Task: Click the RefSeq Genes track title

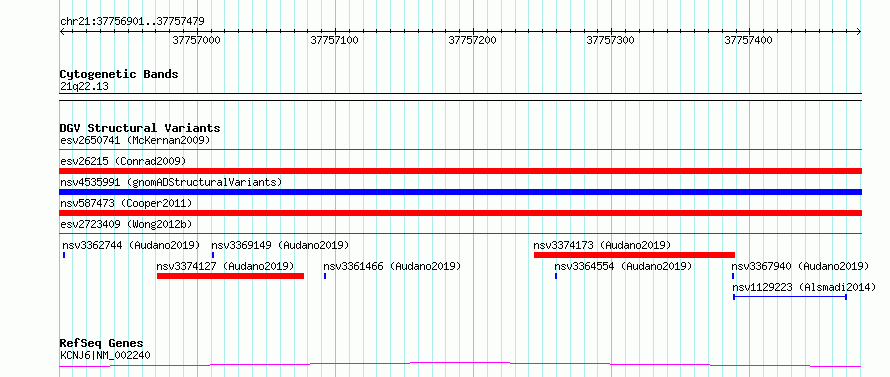Action: point(102,344)
